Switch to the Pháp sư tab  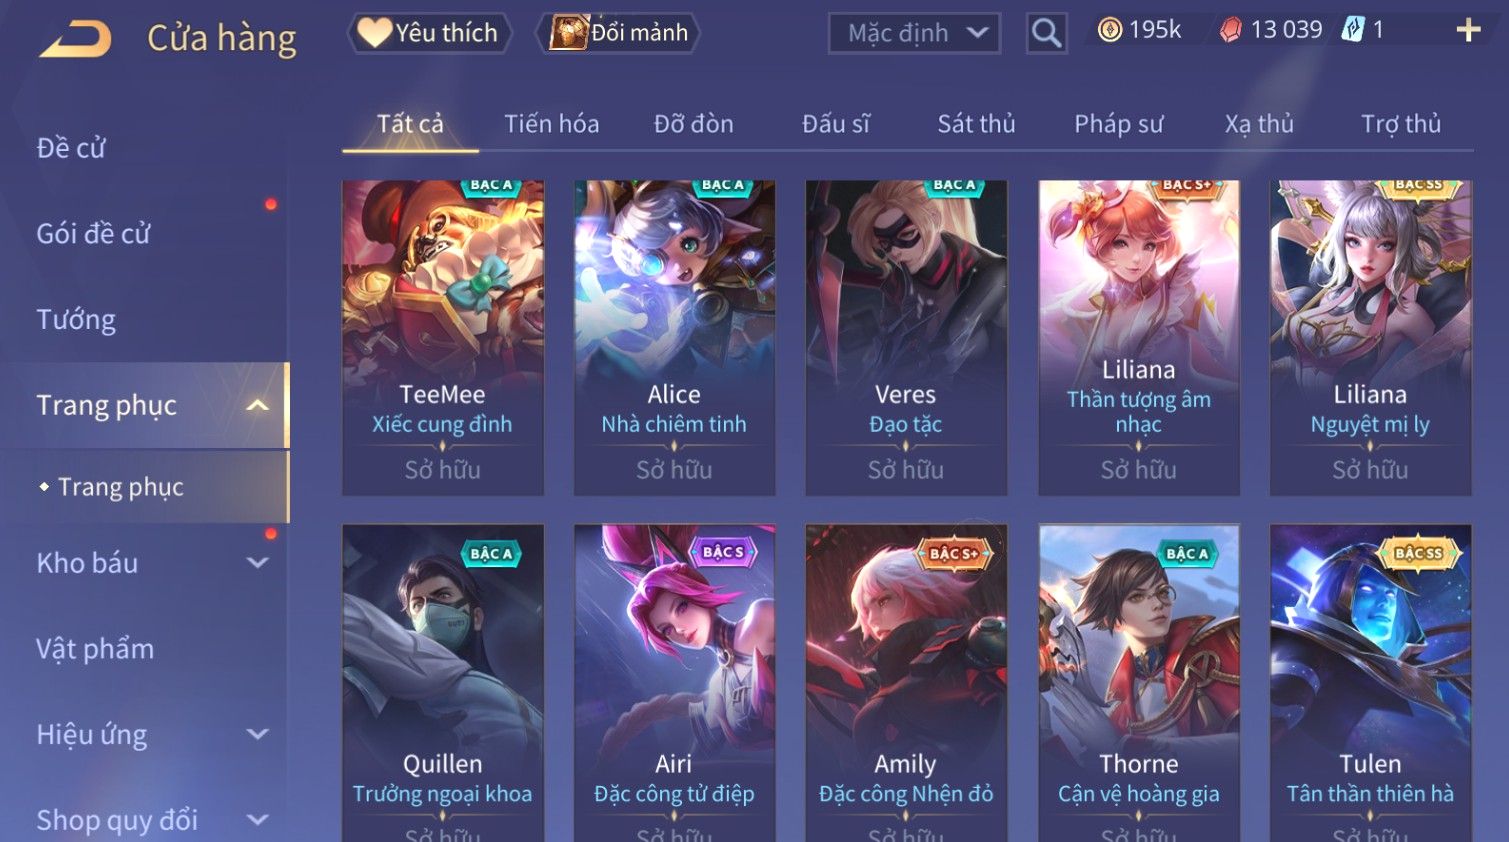click(x=1118, y=124)
